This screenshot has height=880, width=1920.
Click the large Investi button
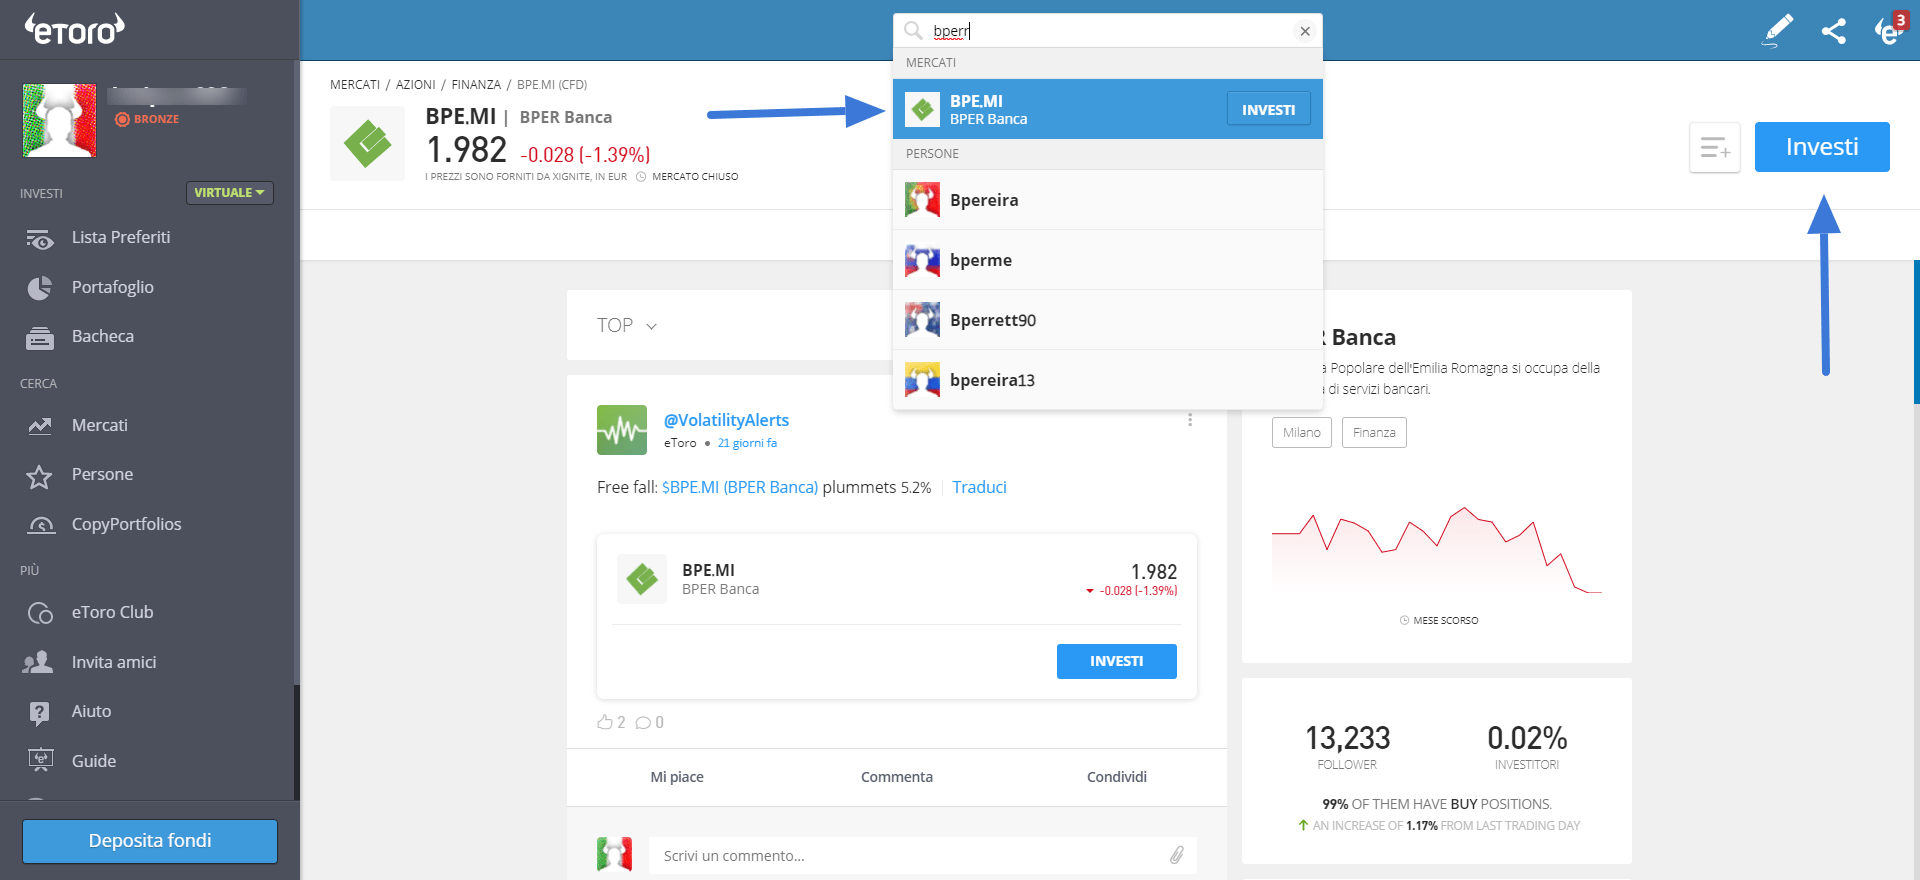(x=1822, y=147)
